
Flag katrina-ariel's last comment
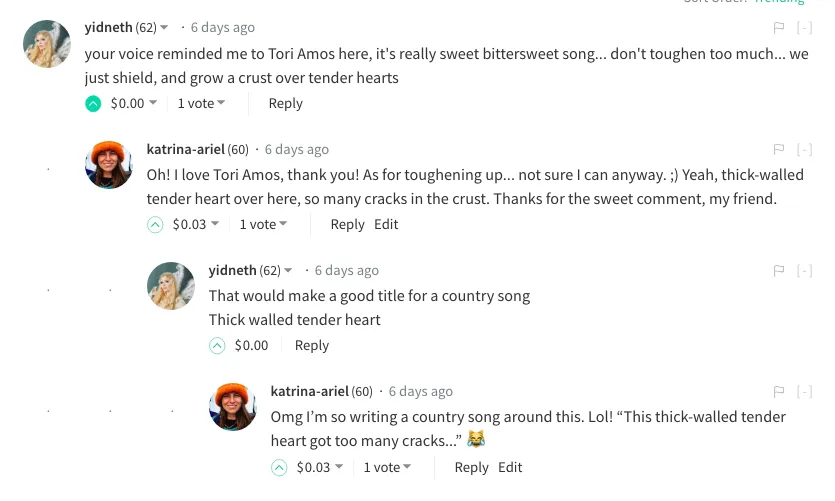(x=779, y=392)
